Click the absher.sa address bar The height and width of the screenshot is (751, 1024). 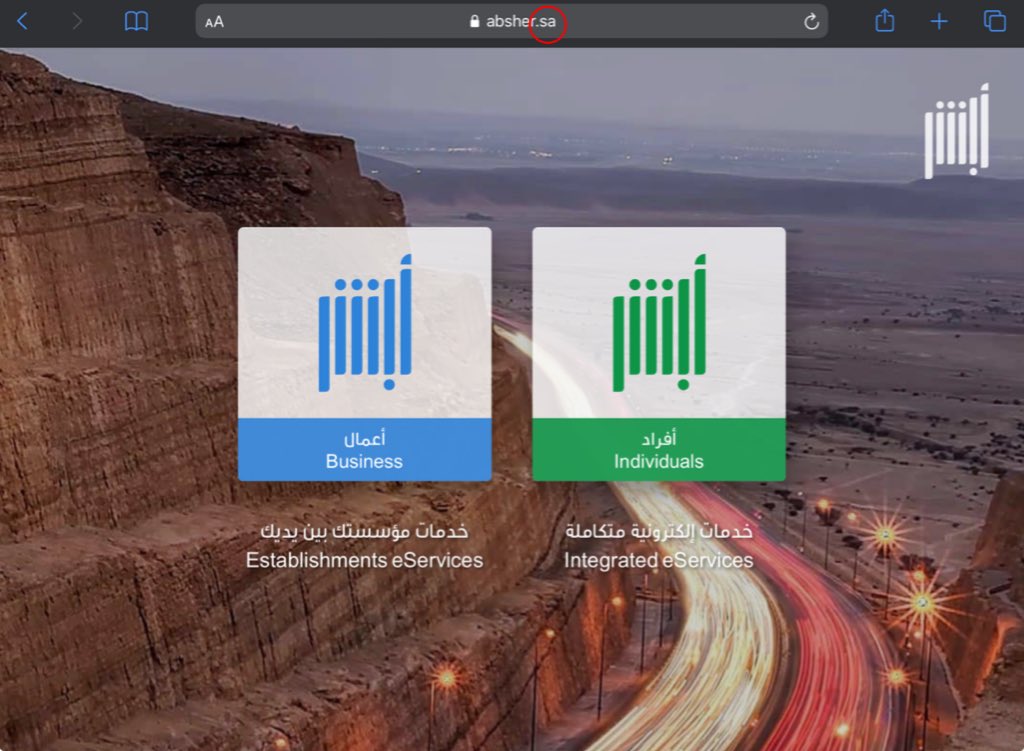click(511, 22)
